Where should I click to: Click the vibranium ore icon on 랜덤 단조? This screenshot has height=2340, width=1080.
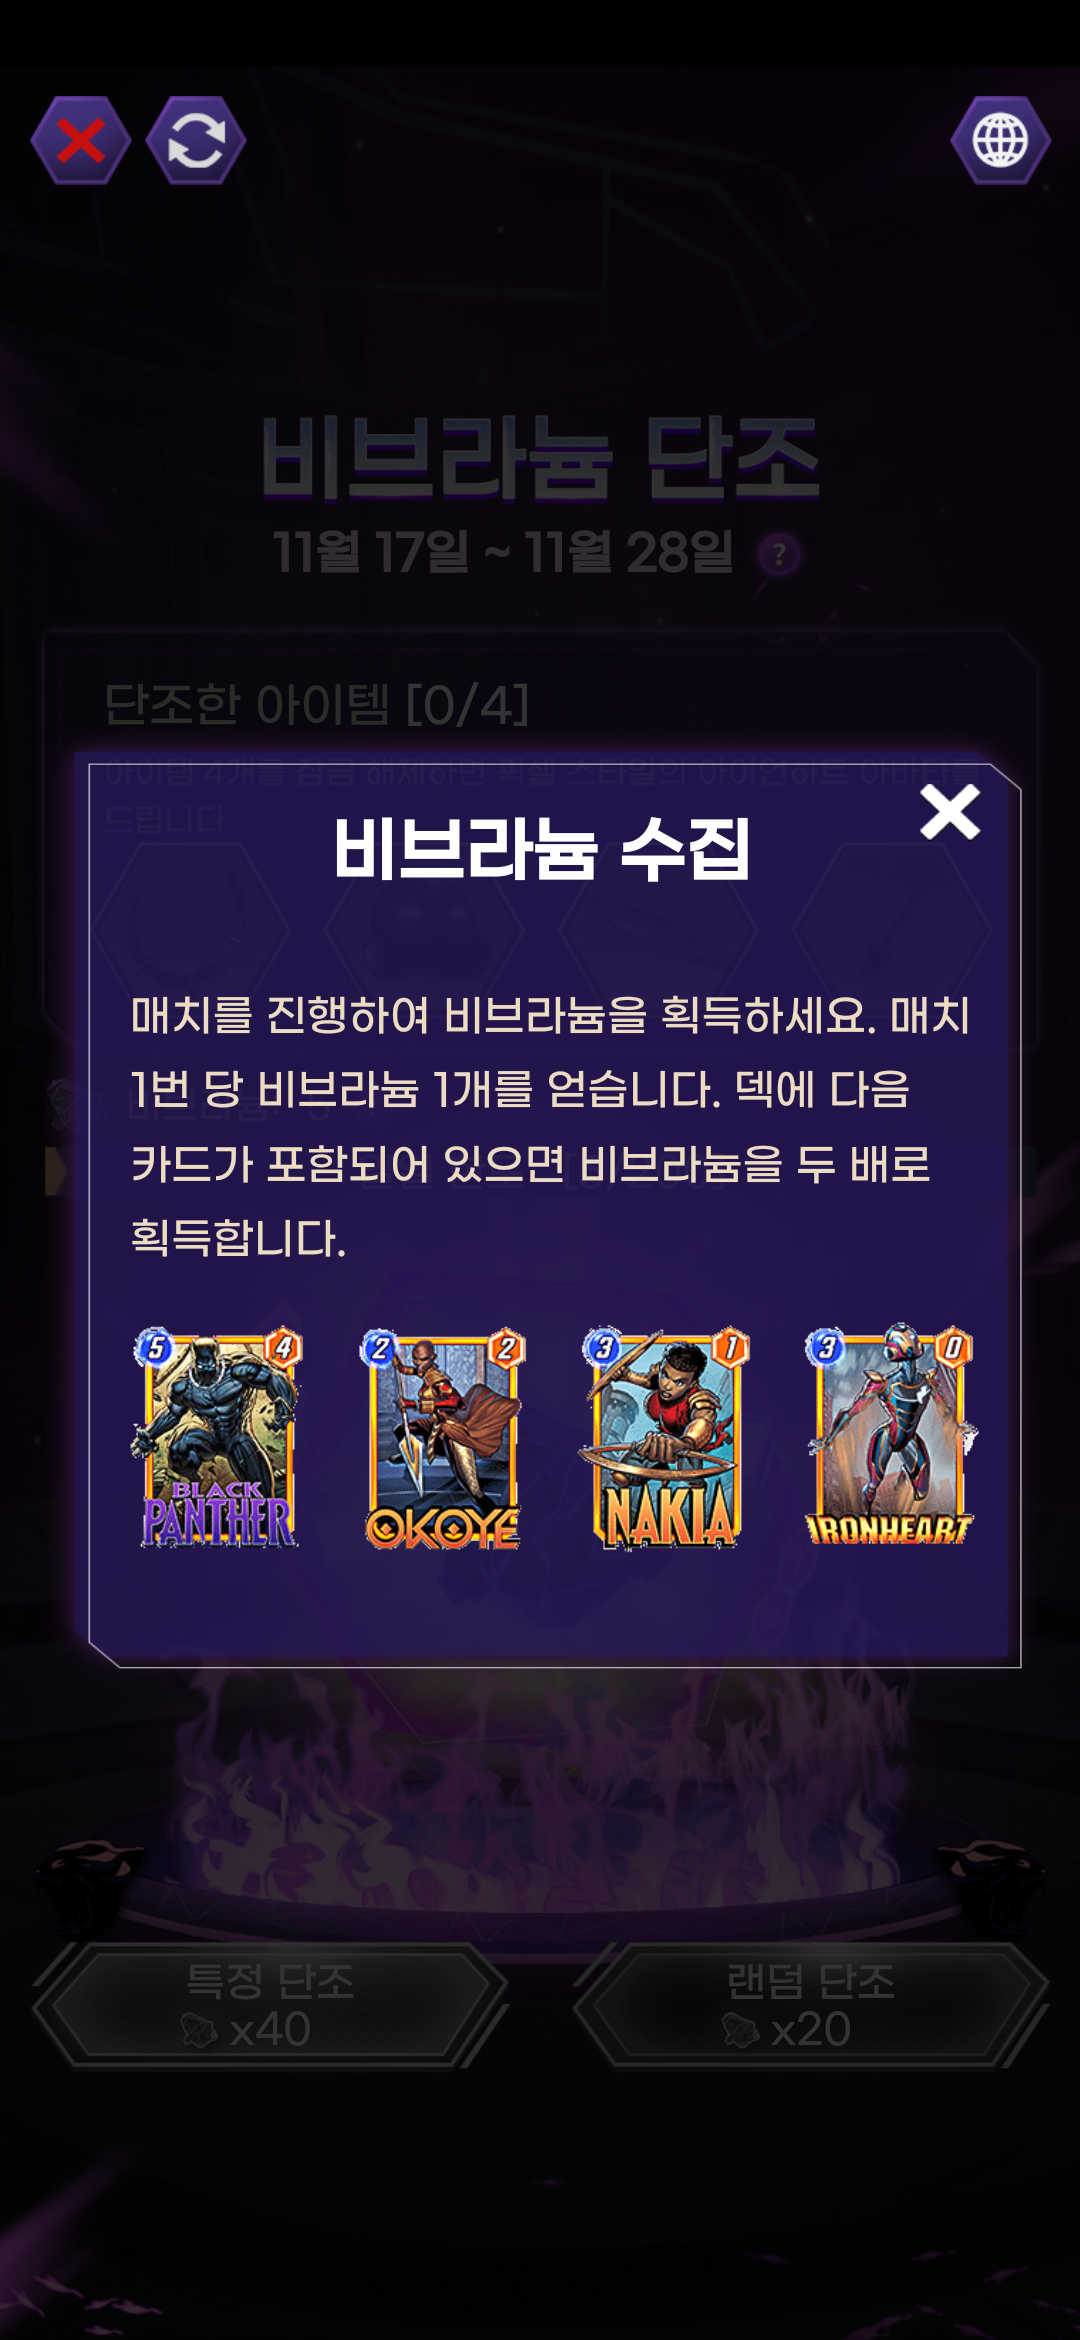740,2030
